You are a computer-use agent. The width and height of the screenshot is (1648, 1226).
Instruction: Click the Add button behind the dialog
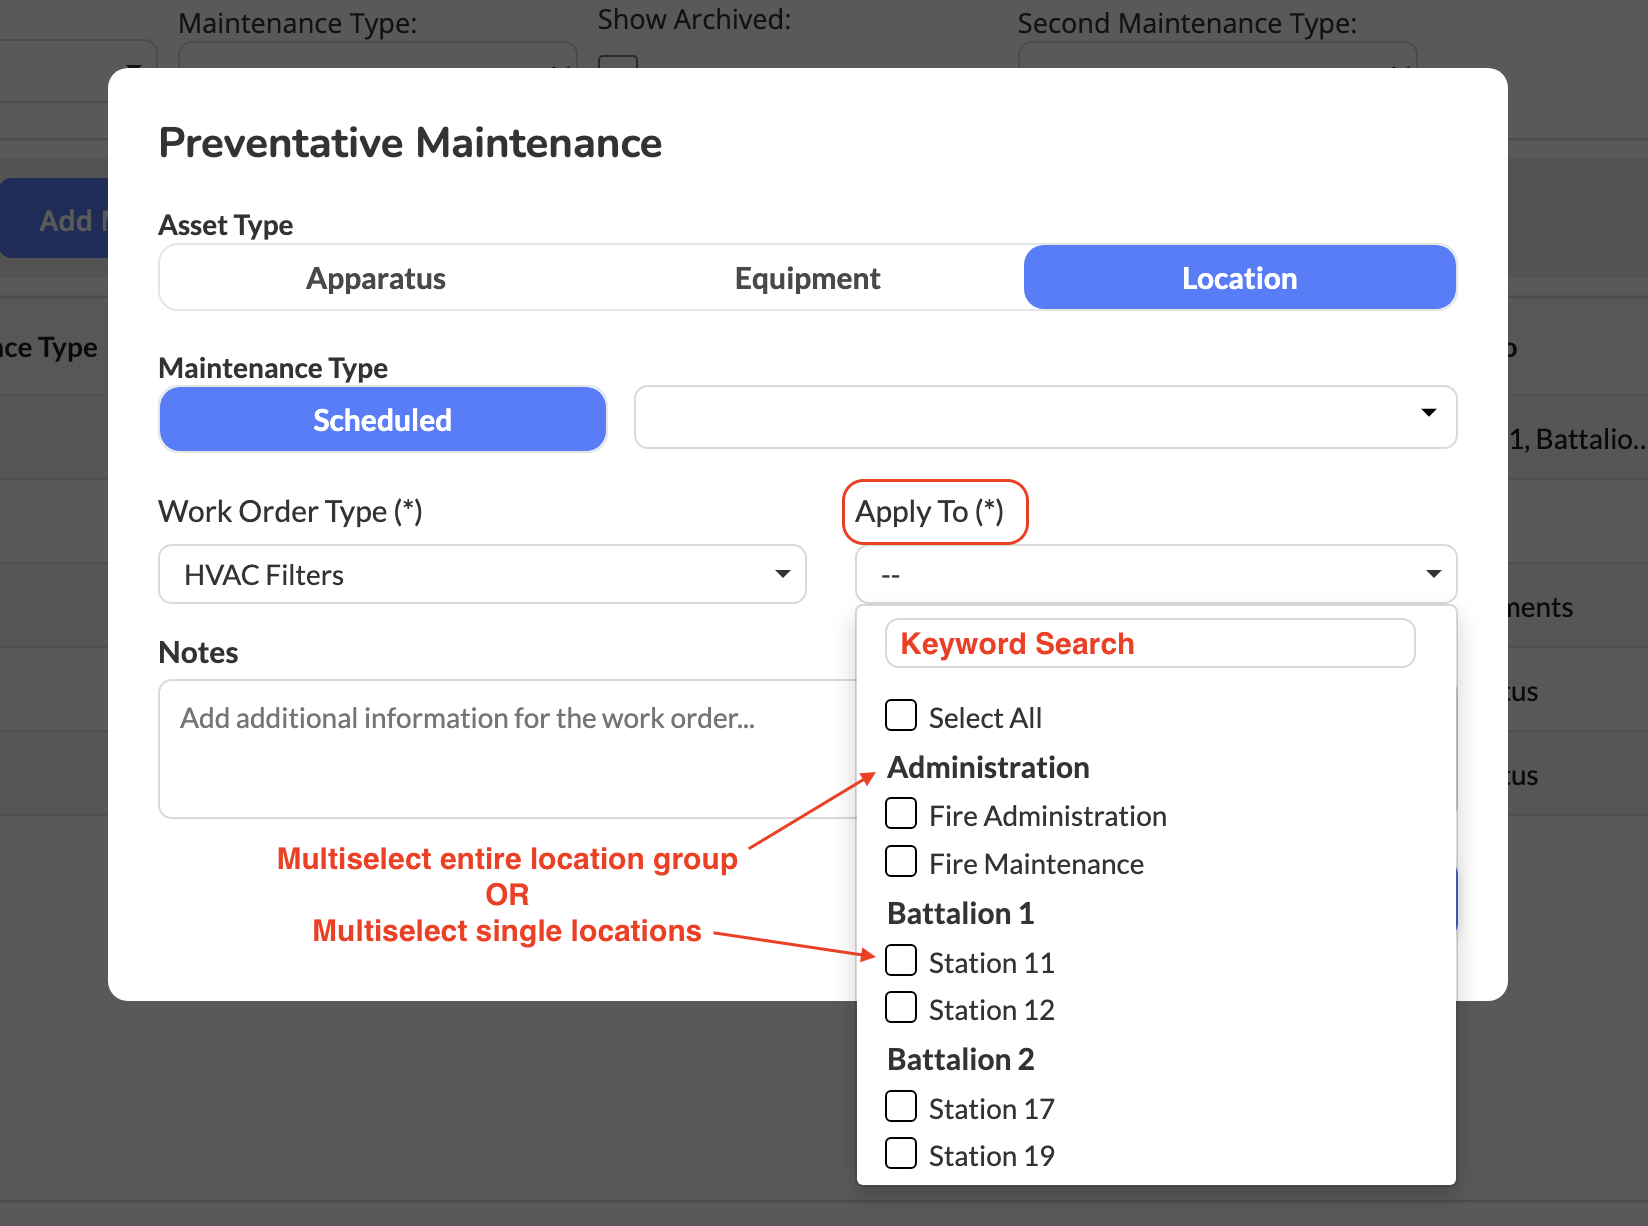55,219
